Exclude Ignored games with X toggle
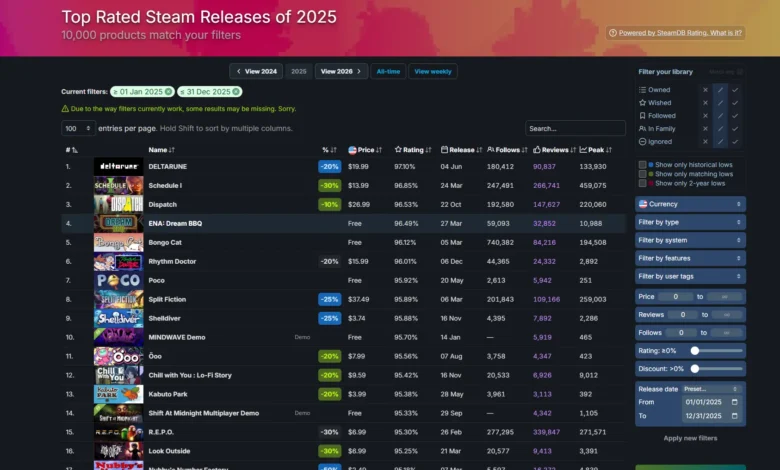 pos(705,142)
